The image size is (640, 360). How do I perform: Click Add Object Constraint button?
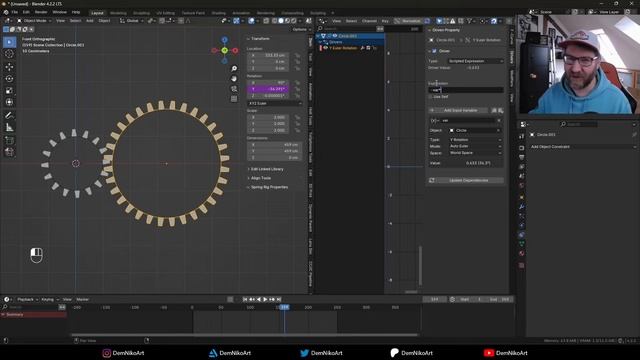click(x=582, y=147)
